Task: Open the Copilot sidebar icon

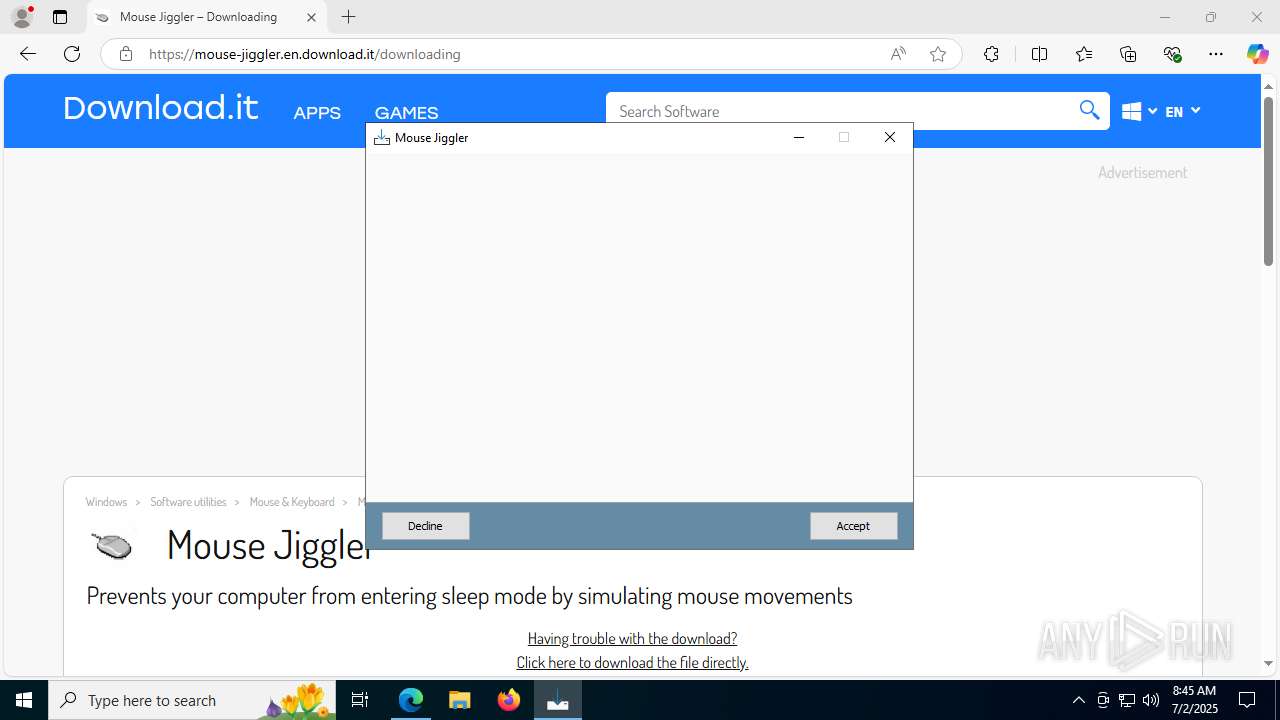Action: click(x=1257, y=54)
